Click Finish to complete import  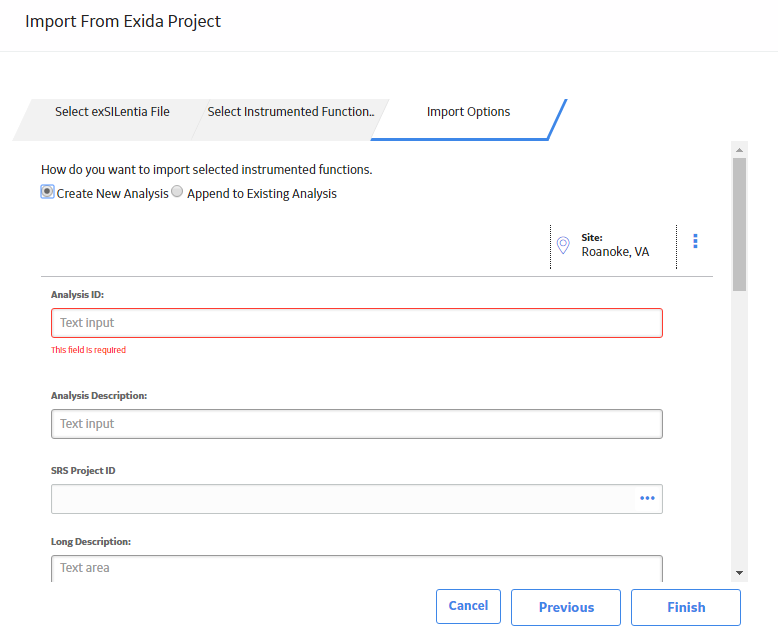click(686, 607)
